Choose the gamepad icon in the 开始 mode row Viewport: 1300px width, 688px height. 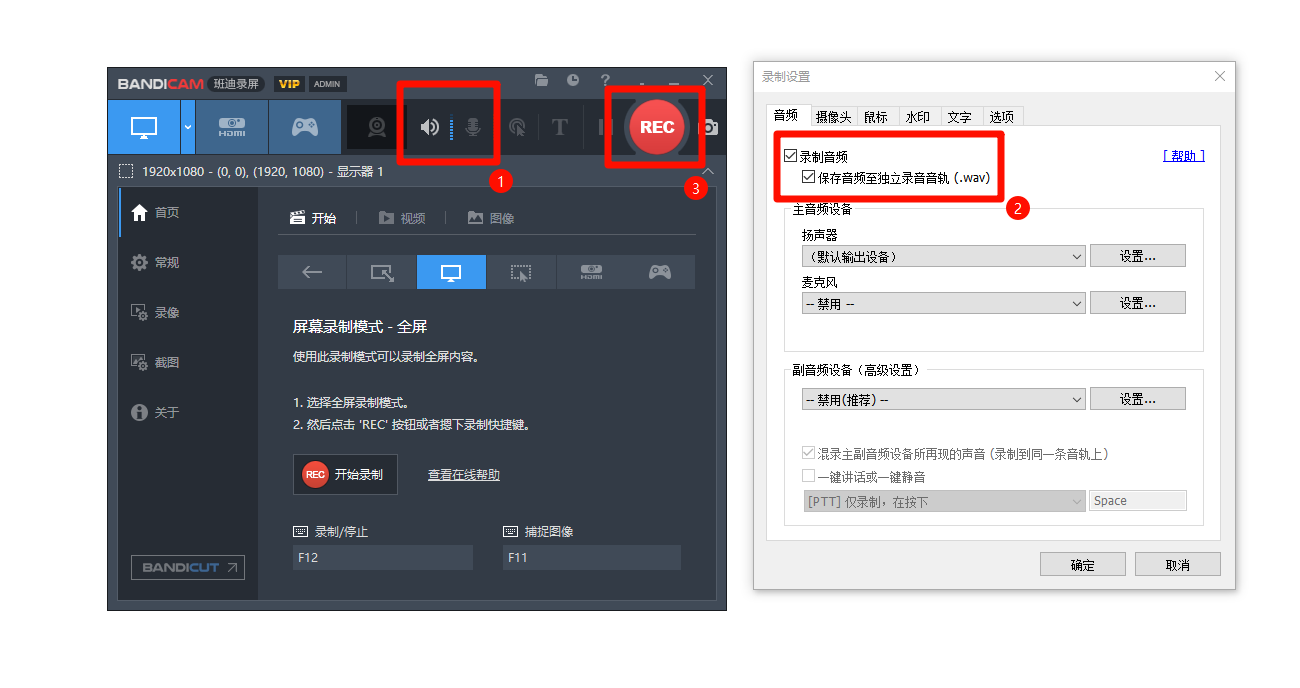660,272
